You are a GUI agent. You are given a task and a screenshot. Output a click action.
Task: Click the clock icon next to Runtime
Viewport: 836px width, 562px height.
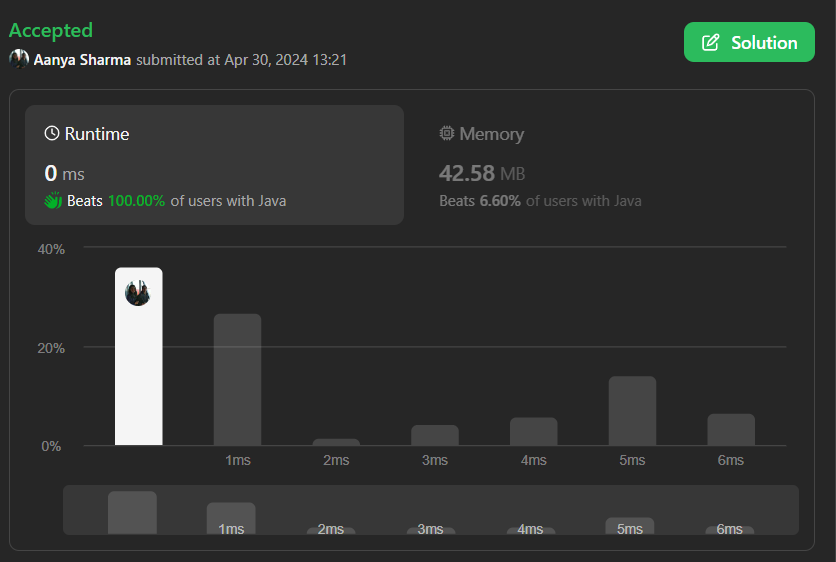pos(52,133)
